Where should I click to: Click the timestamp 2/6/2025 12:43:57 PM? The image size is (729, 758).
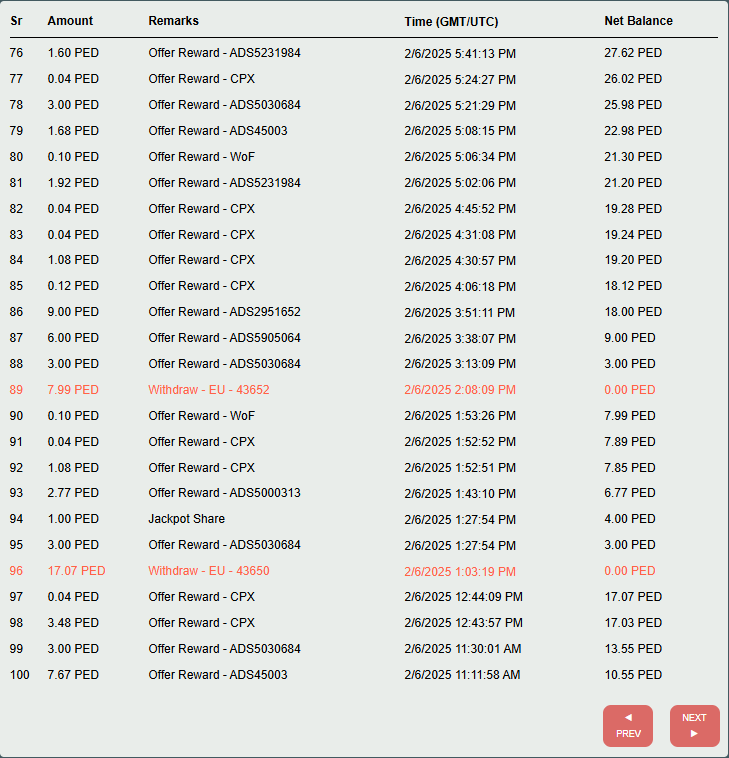(464, 623)
